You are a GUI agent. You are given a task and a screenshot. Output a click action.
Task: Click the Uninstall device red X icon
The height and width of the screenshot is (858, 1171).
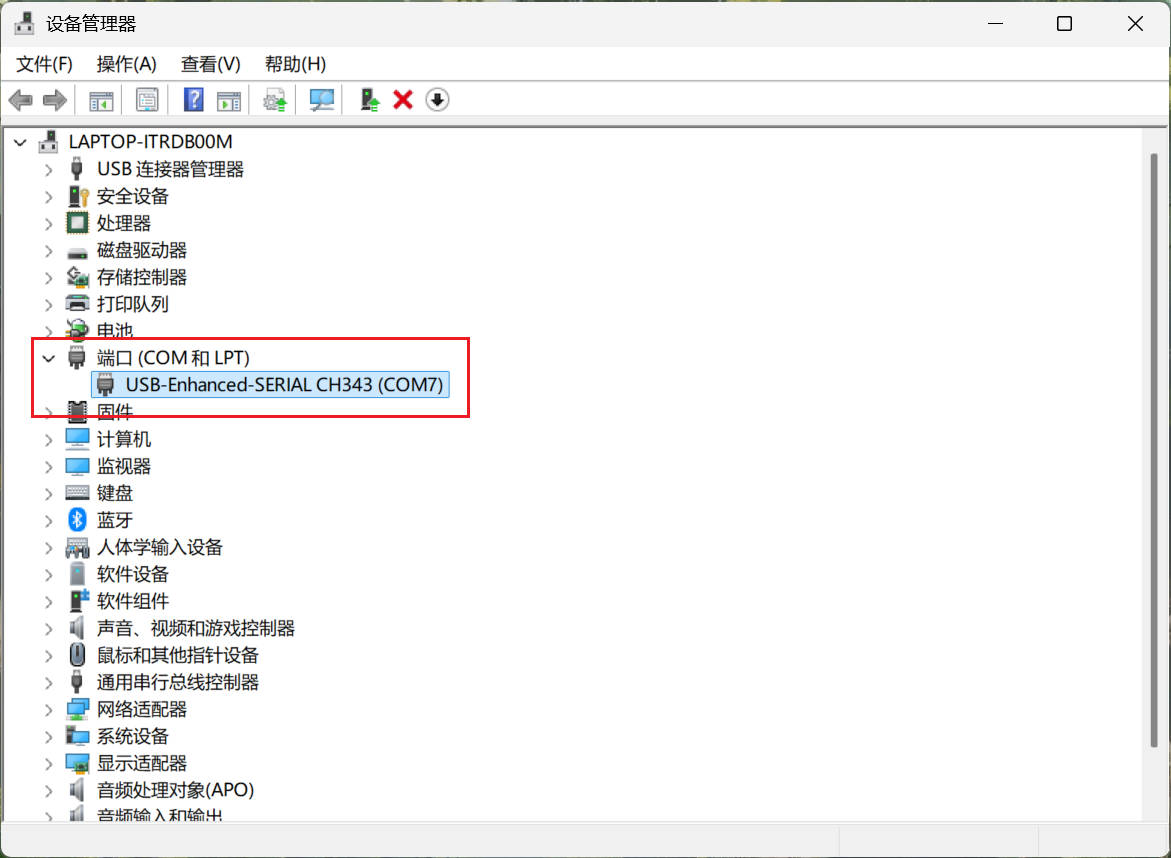tap(402, 99)
